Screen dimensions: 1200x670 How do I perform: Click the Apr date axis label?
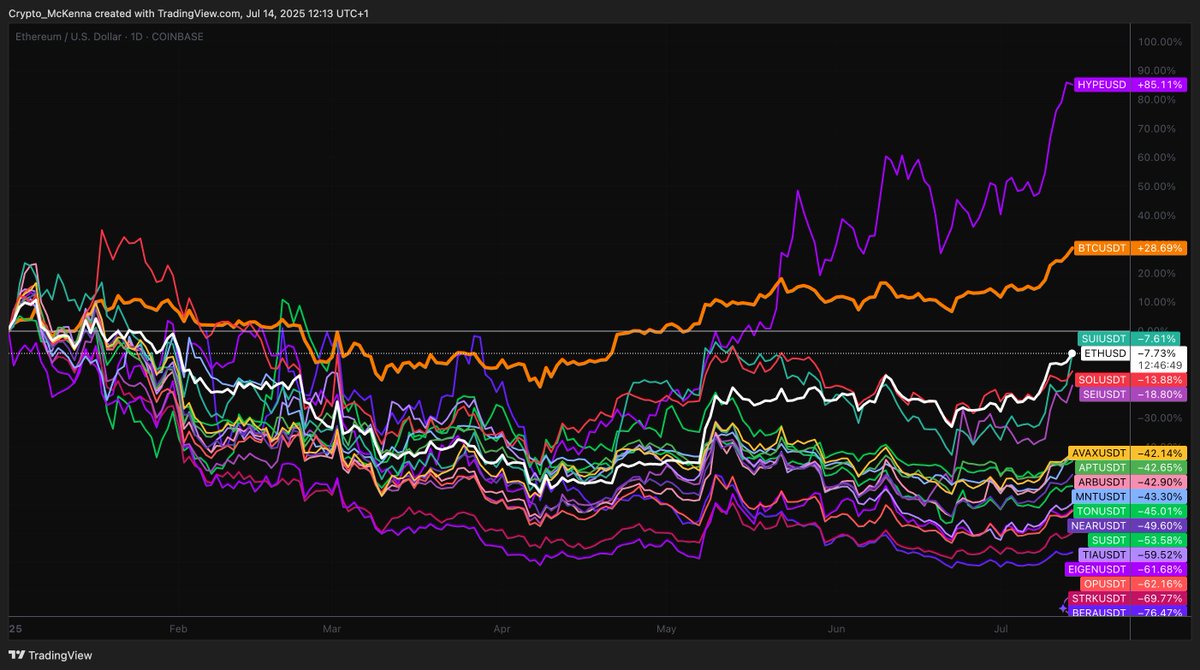(502, 629)
